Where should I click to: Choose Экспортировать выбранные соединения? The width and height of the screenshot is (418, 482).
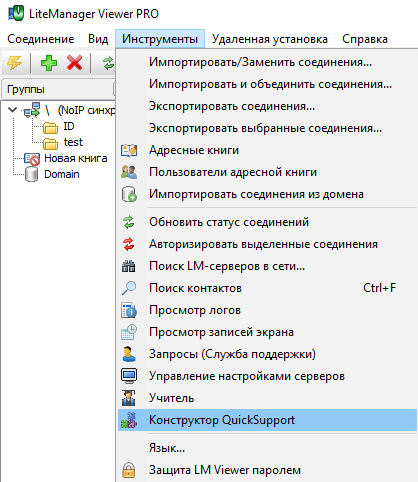click(x=267, y=128)
